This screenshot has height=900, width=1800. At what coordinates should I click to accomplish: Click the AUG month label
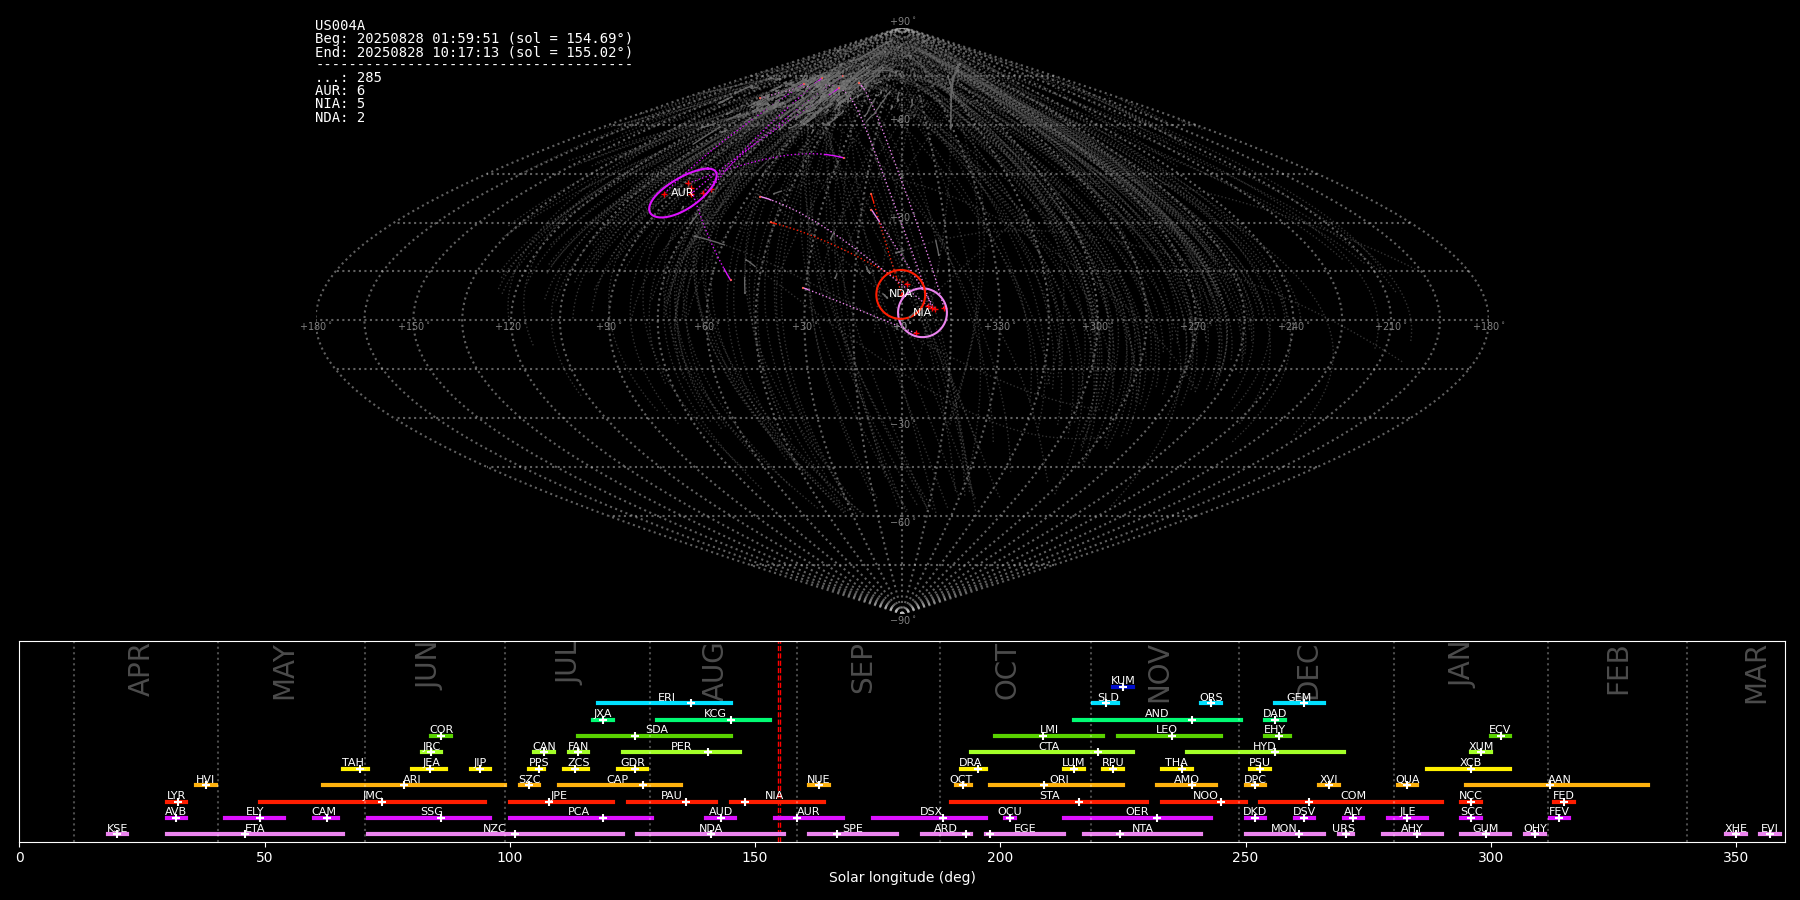pyautogui.click(x=713, y=671)
